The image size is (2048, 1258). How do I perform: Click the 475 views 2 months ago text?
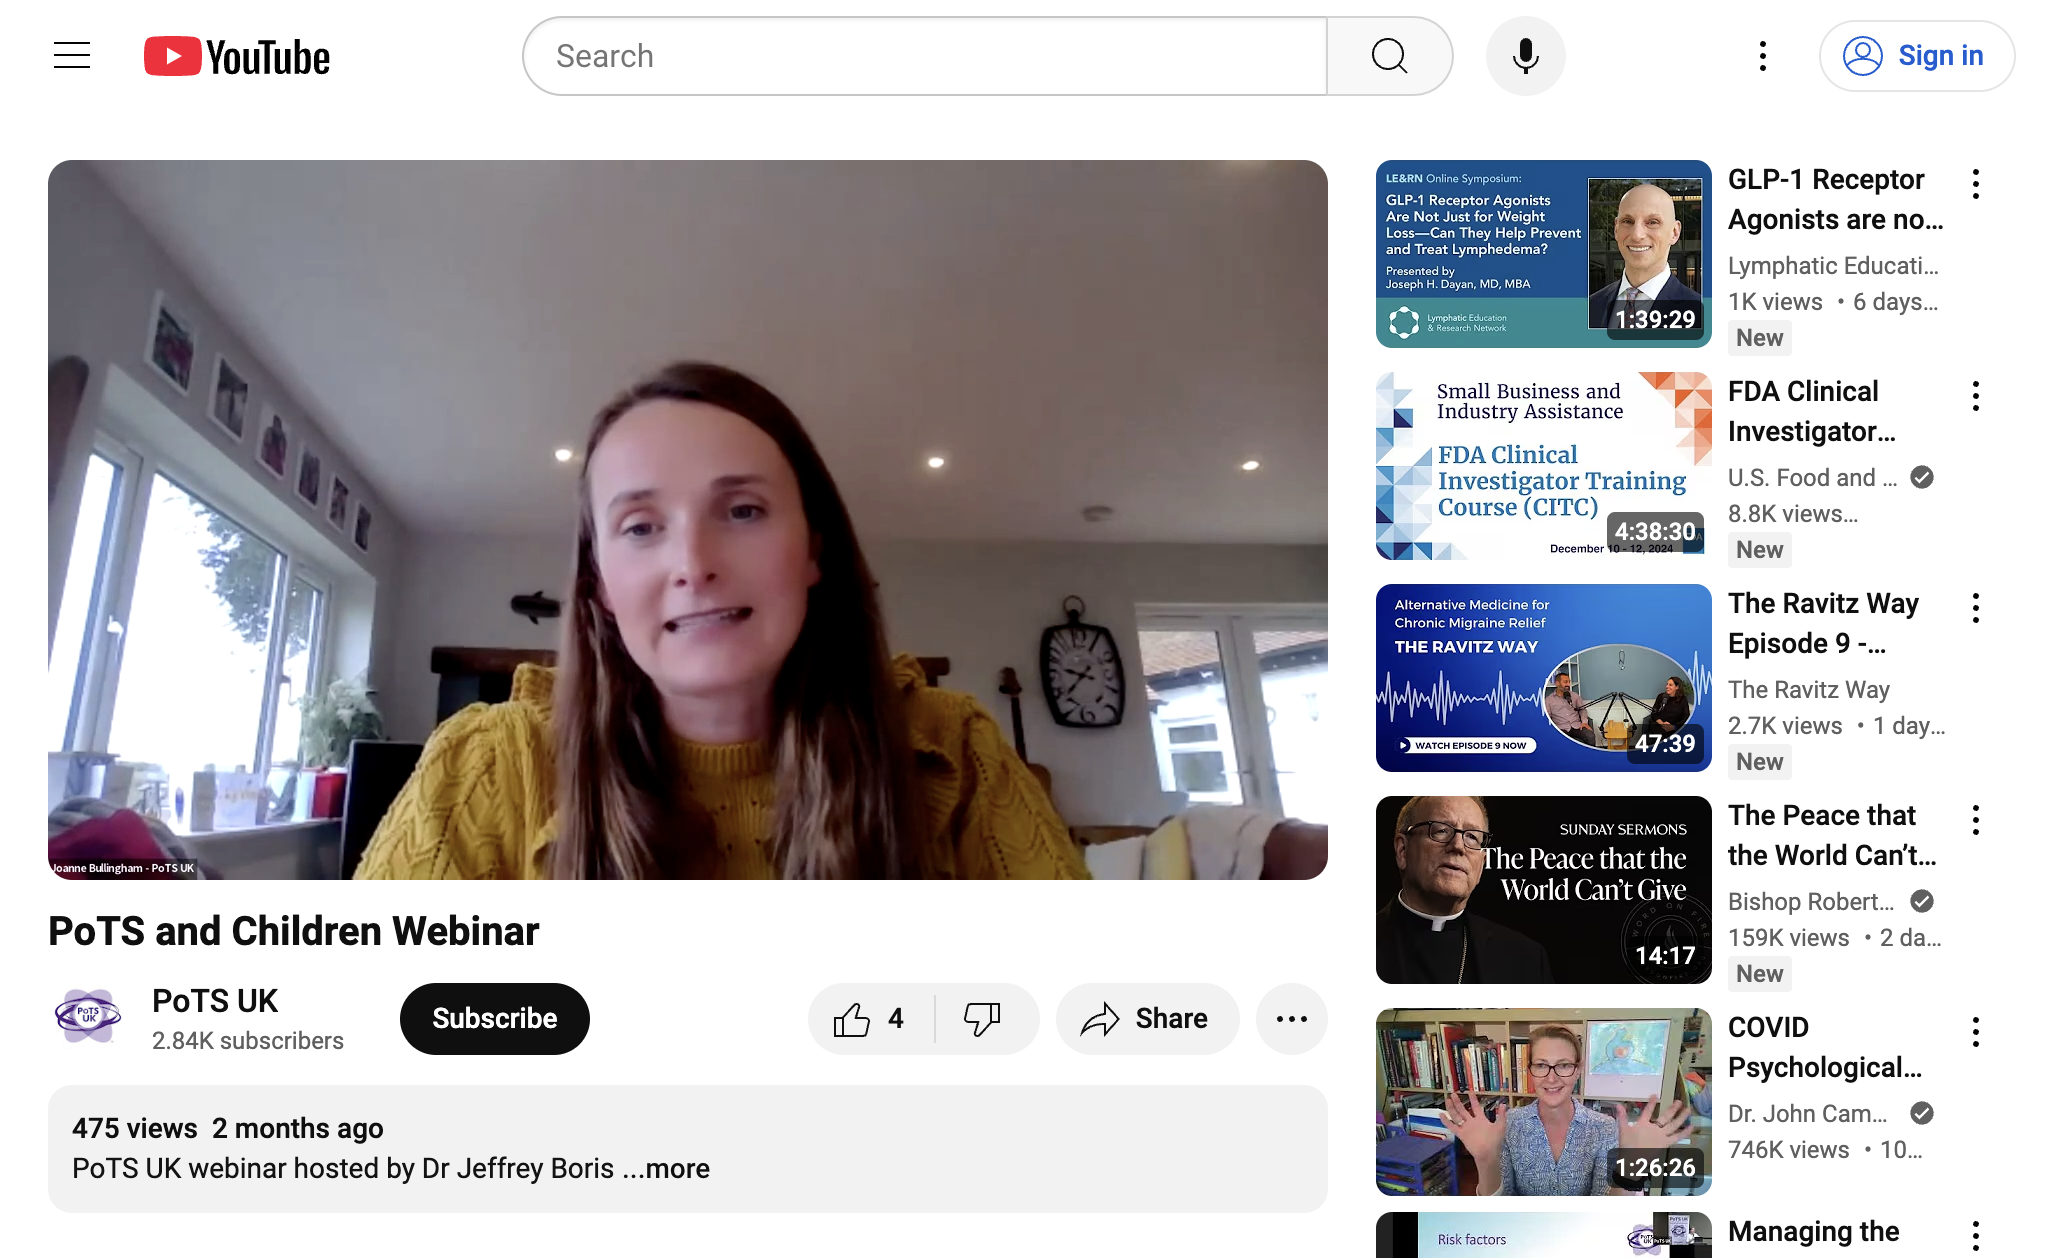tap(228, 1128)
